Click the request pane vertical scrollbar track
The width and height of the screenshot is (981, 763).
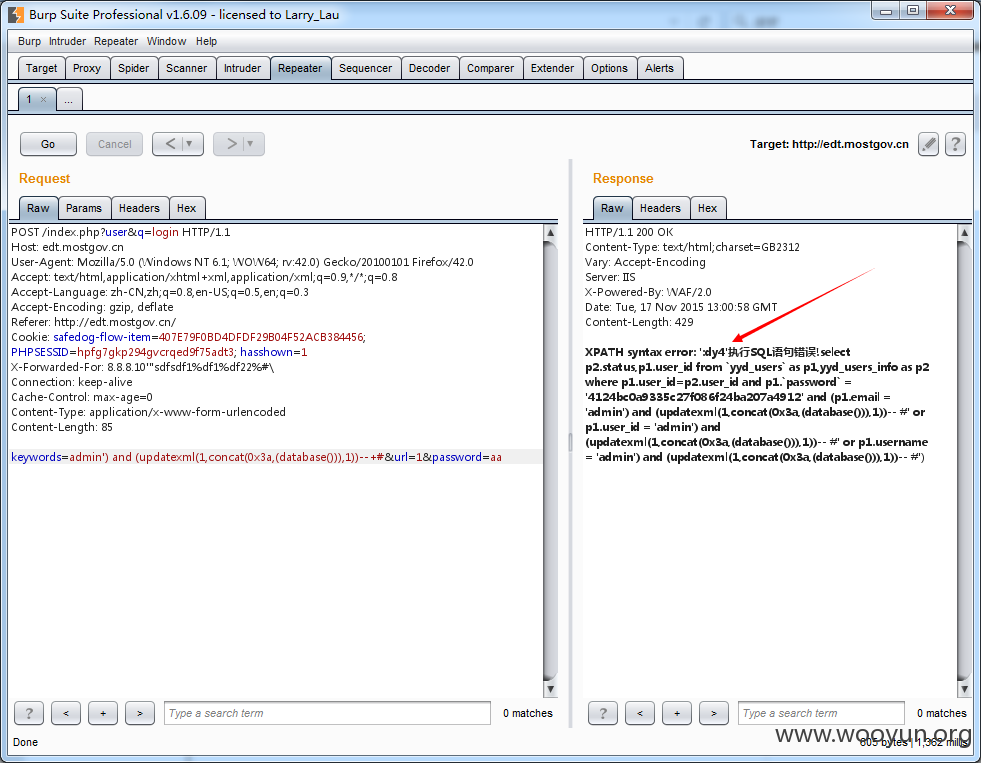point(550,461)
